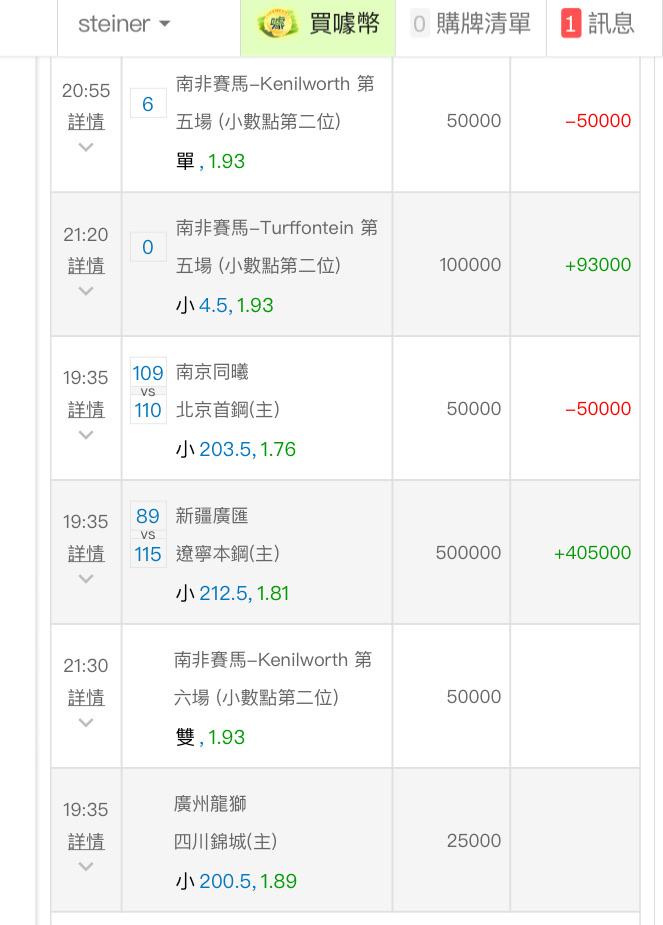Click score box 110 for 北京首鋼
Viewport: 663px width, 925px height.
[148, 410]
